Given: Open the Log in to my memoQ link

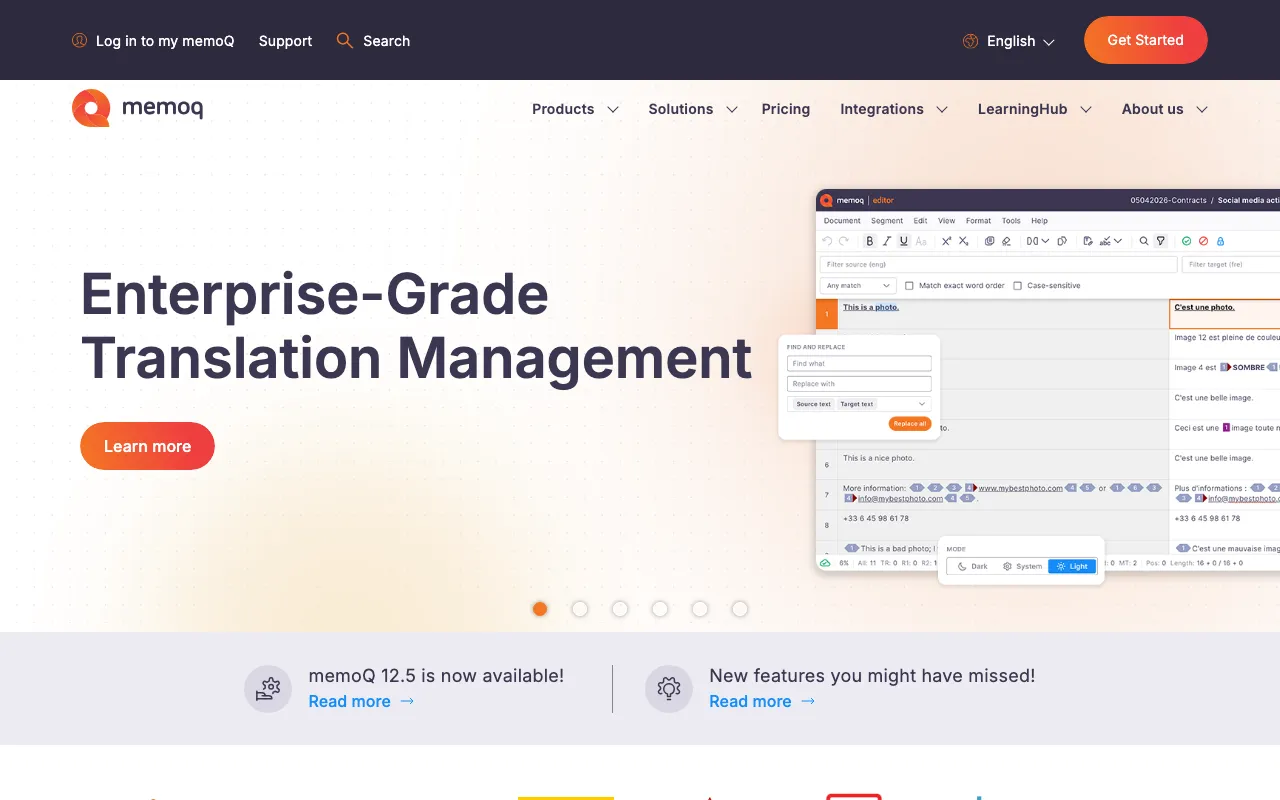Looking at the screenshot, I should pyautogui.click(x=153, y=41).
